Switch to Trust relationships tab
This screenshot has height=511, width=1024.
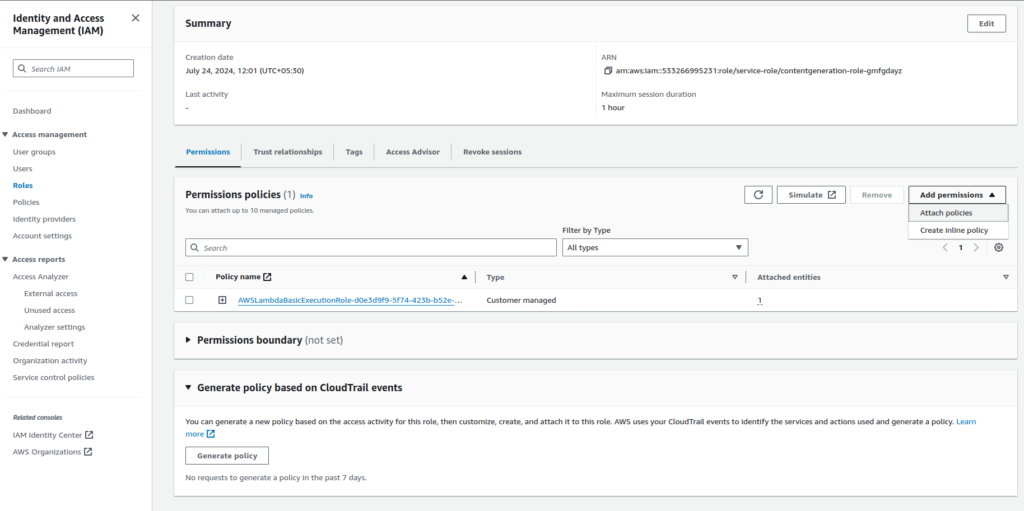(x=287, y=152)
